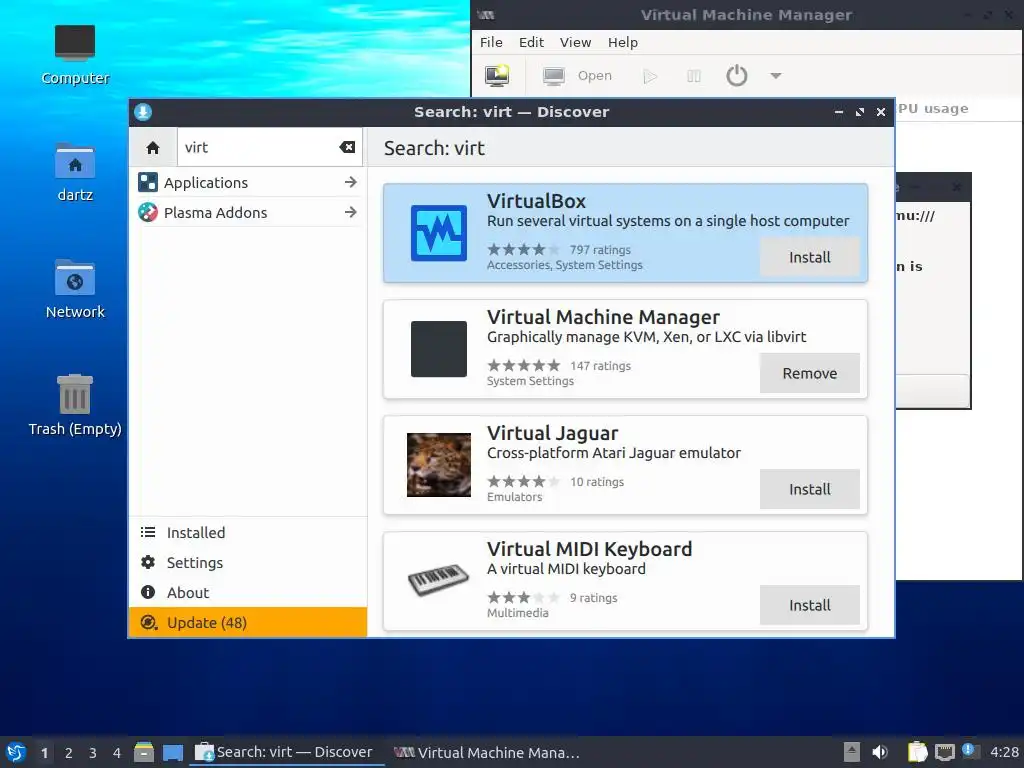Click the Virtual Jaguar title text
Image resolution: width=1024 pixels, height=768 pixels.
pyautogui.click(x=552, y=434)
